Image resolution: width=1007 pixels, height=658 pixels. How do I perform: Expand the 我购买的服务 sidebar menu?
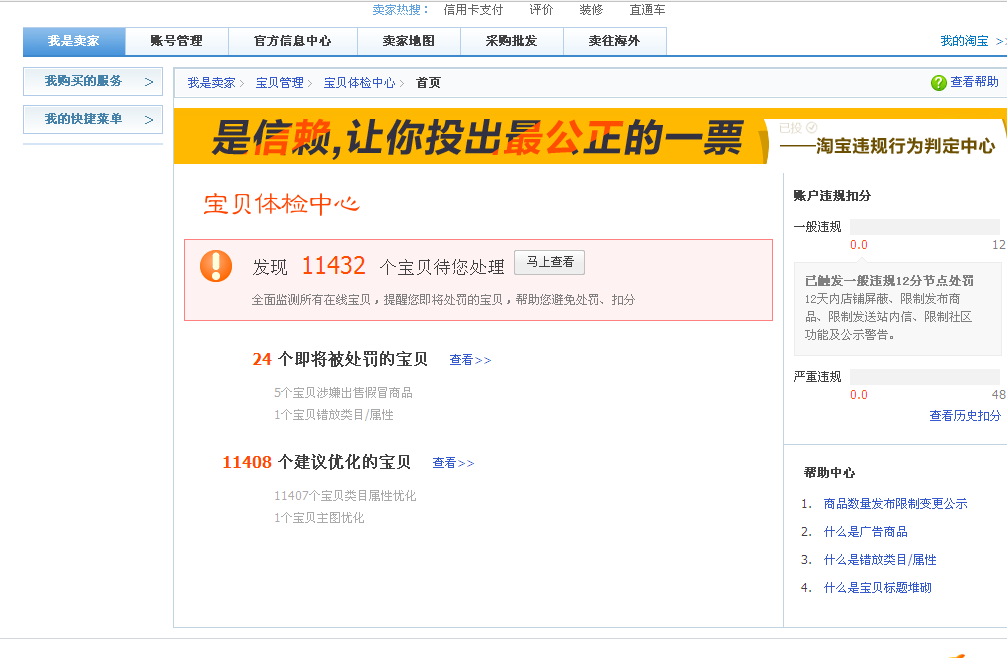click(x=92, y=82)
